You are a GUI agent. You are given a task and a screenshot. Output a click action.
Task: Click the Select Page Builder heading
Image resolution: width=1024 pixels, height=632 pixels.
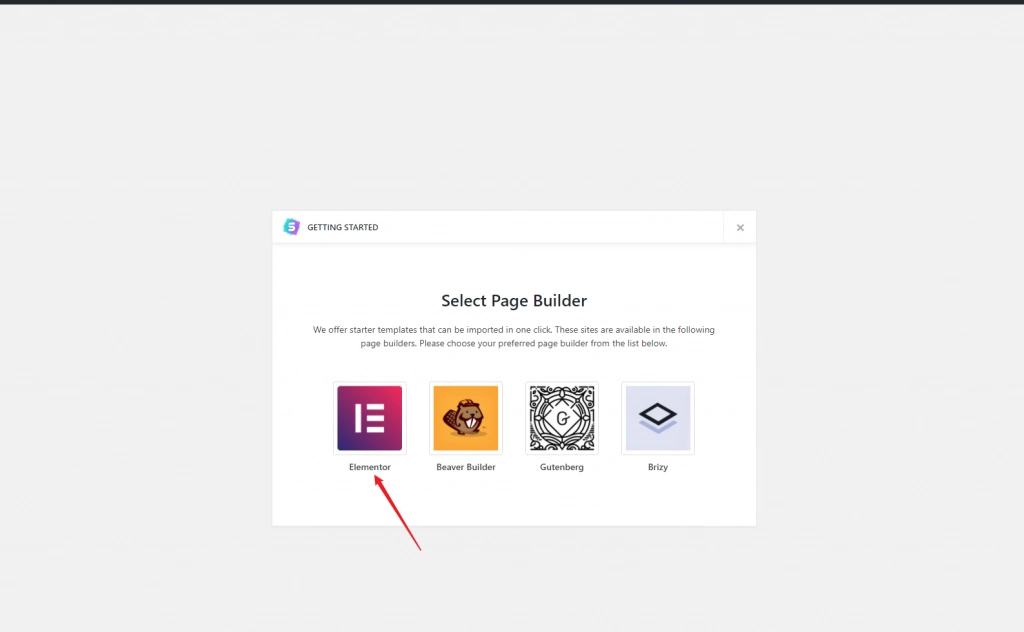pyautogui.click(x=514, y=301)
